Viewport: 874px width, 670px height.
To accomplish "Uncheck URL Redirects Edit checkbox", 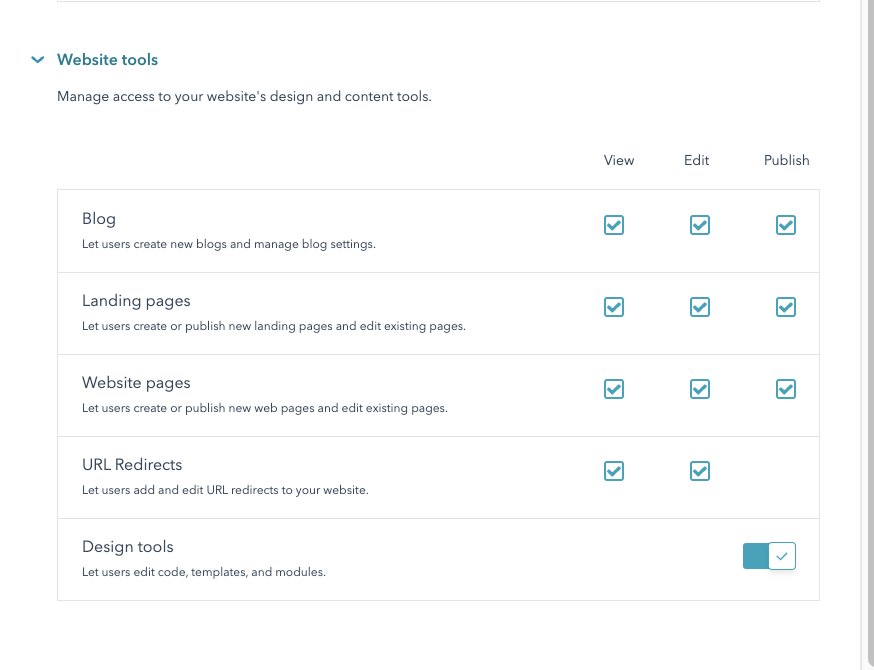I will [x=700, y=471].
